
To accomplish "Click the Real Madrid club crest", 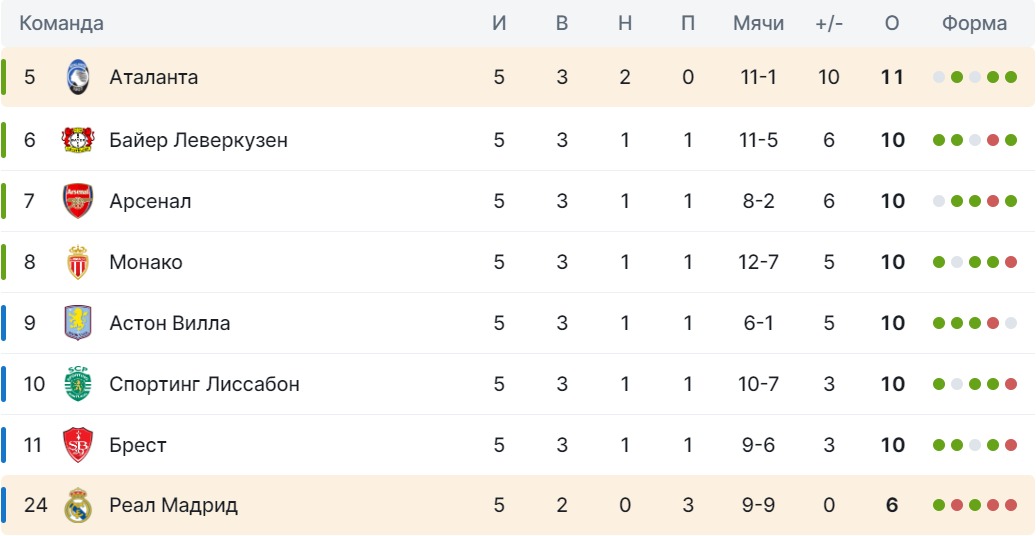I will (x=78, y=506).
